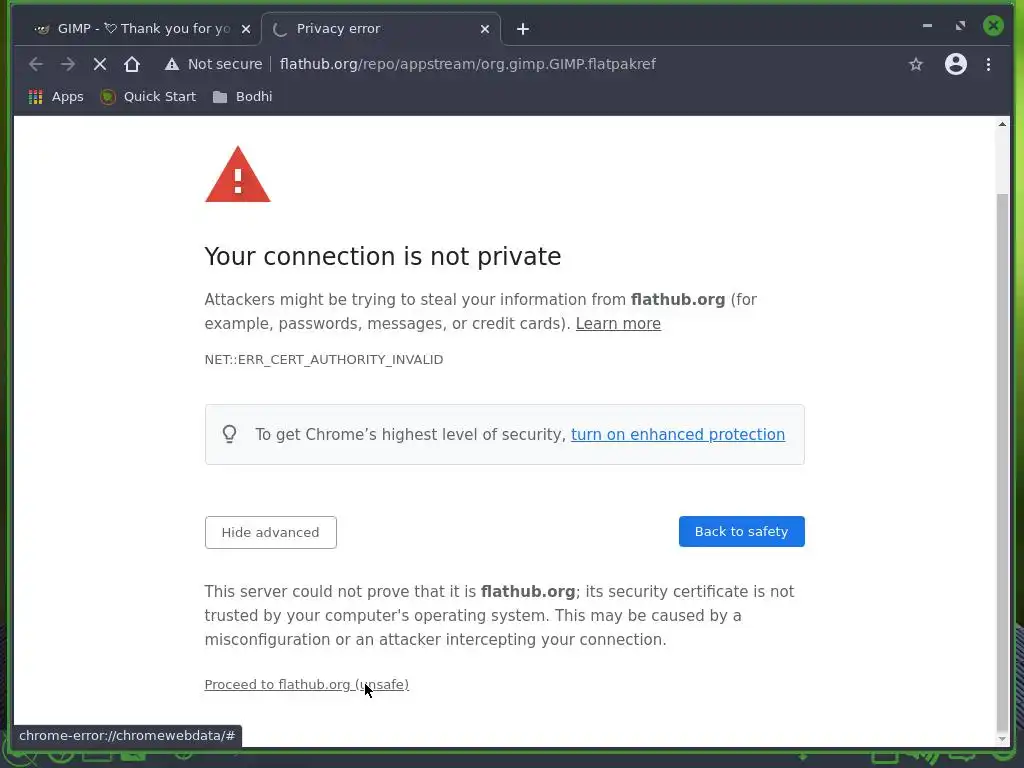1024x768 pixels.
Task: Click the Not secure warning icon
Action: (172, 64)
